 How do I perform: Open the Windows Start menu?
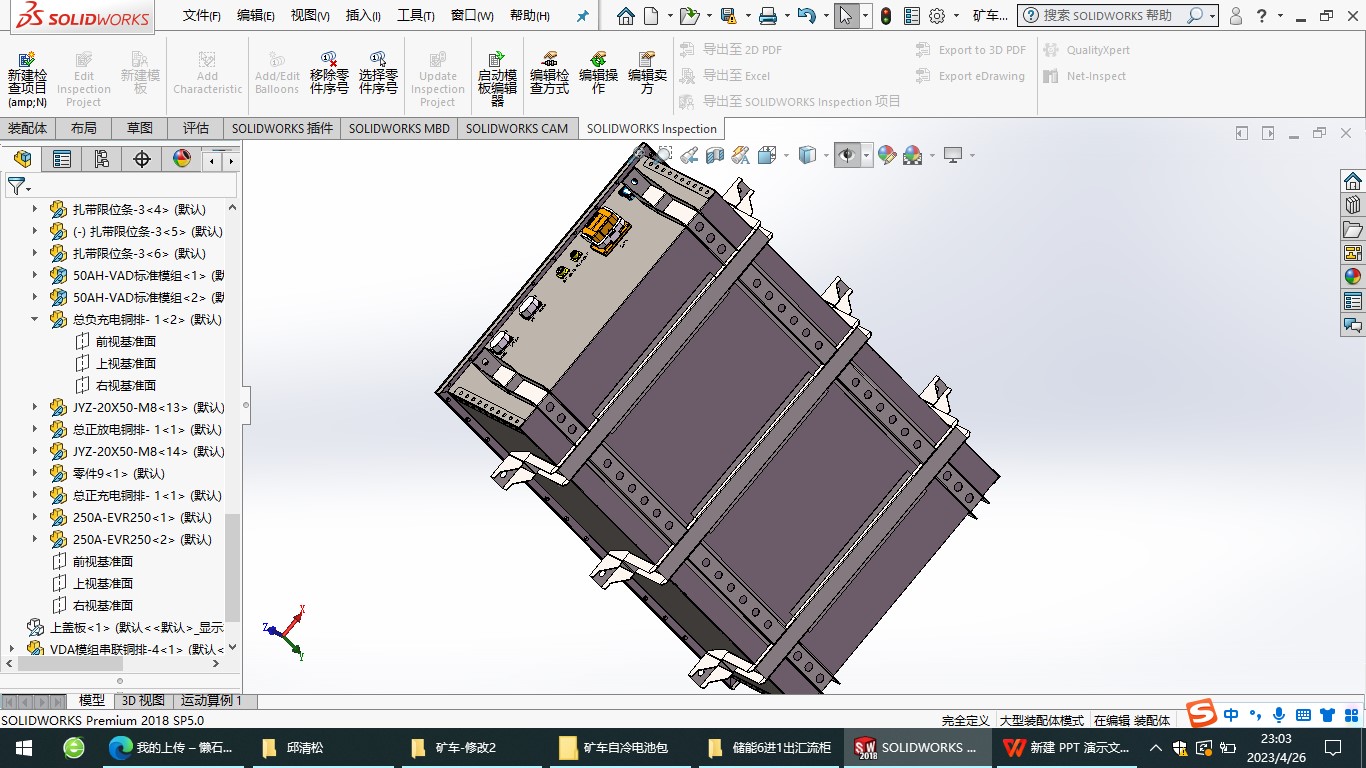pos(24,747)
